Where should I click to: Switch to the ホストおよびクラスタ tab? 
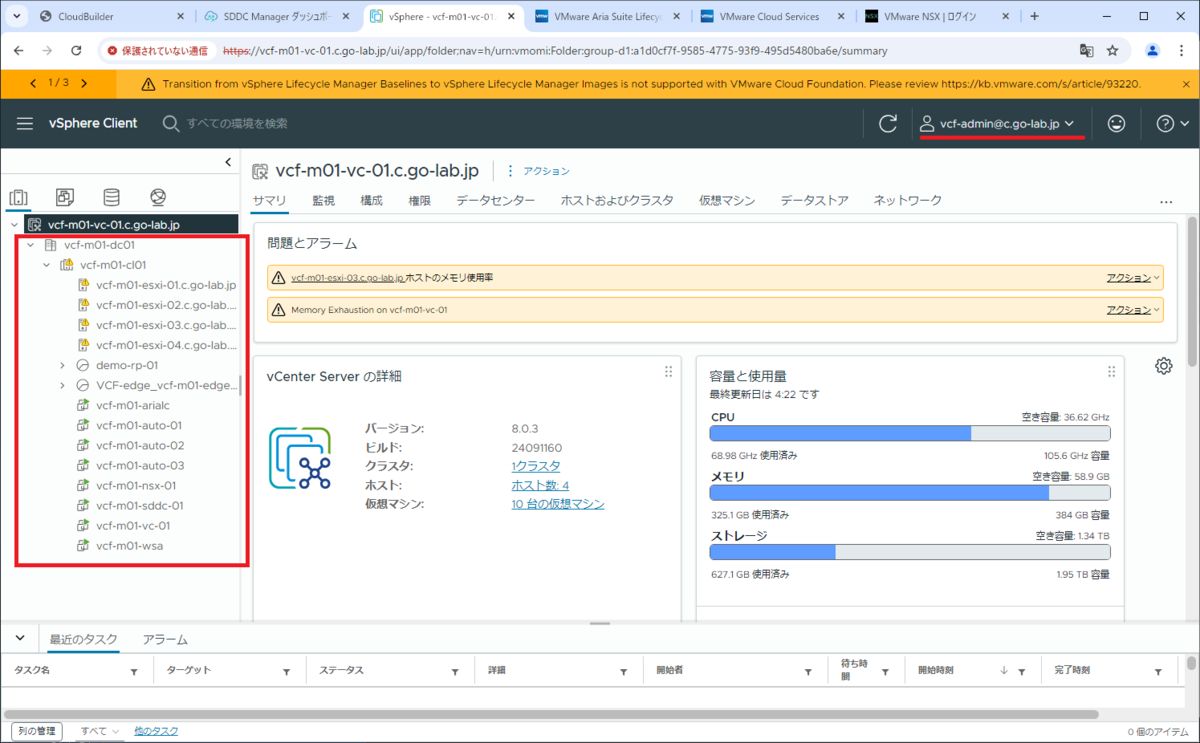[617, 200]
